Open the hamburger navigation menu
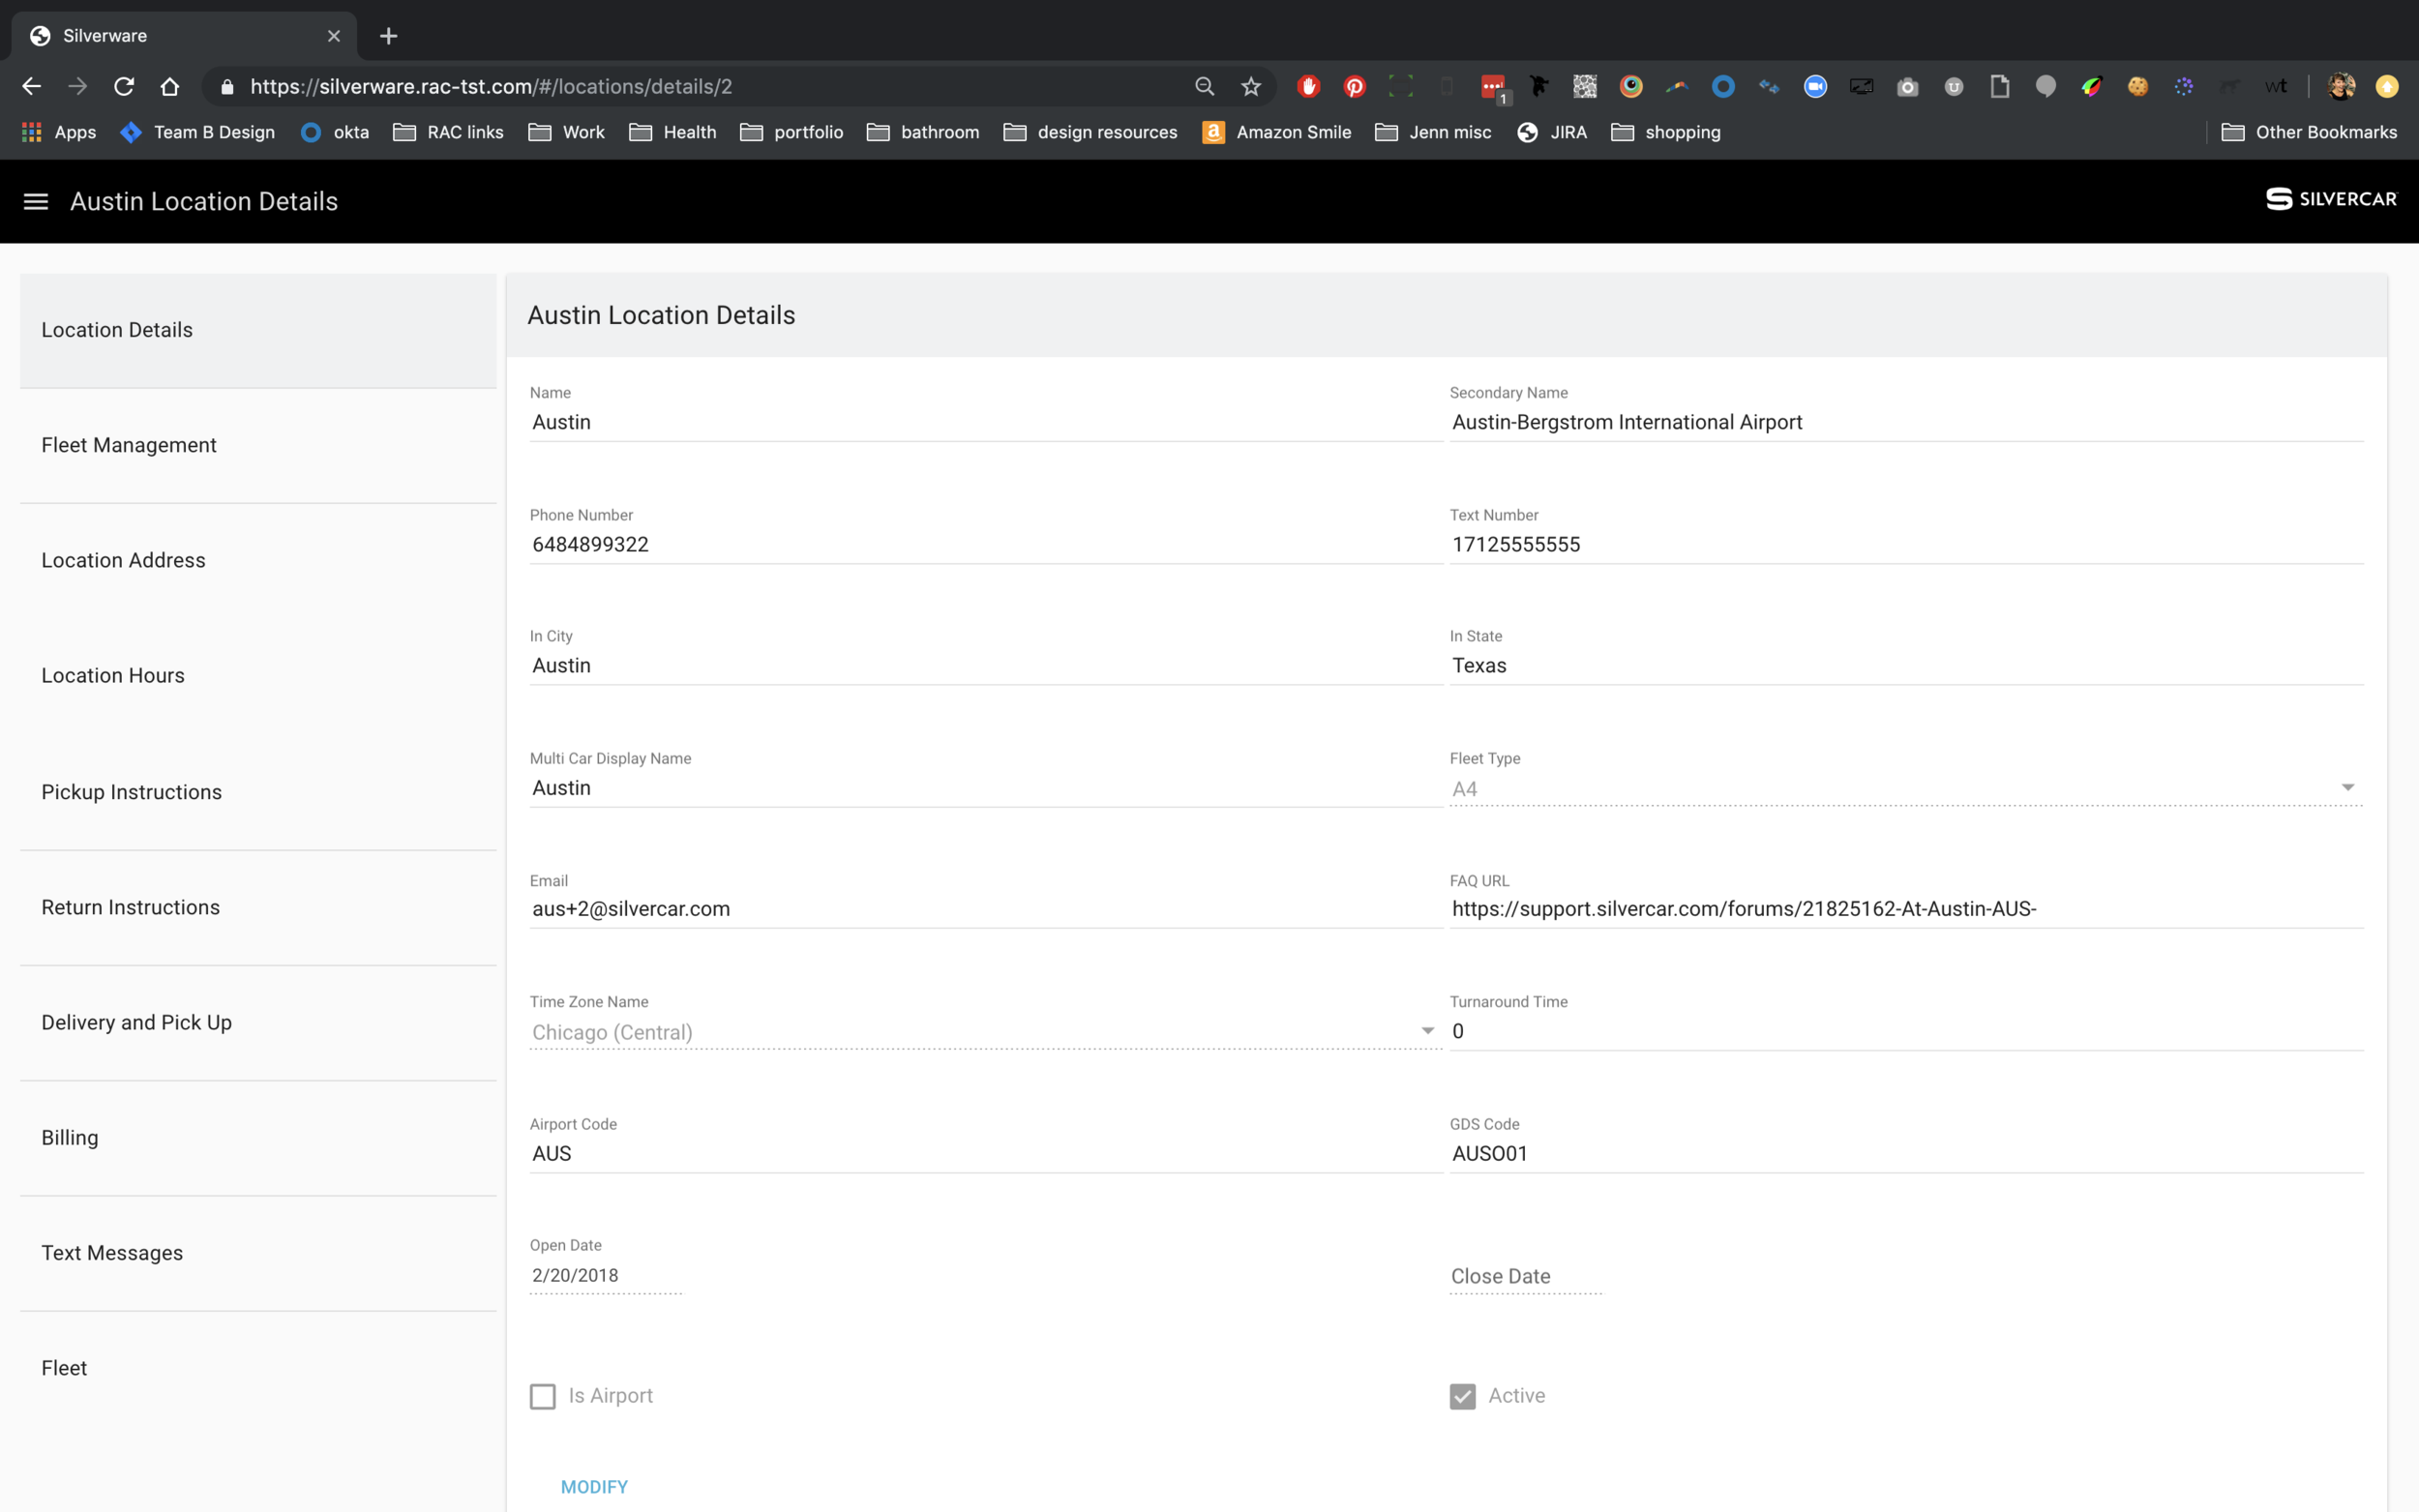 [x=36, y=202]
